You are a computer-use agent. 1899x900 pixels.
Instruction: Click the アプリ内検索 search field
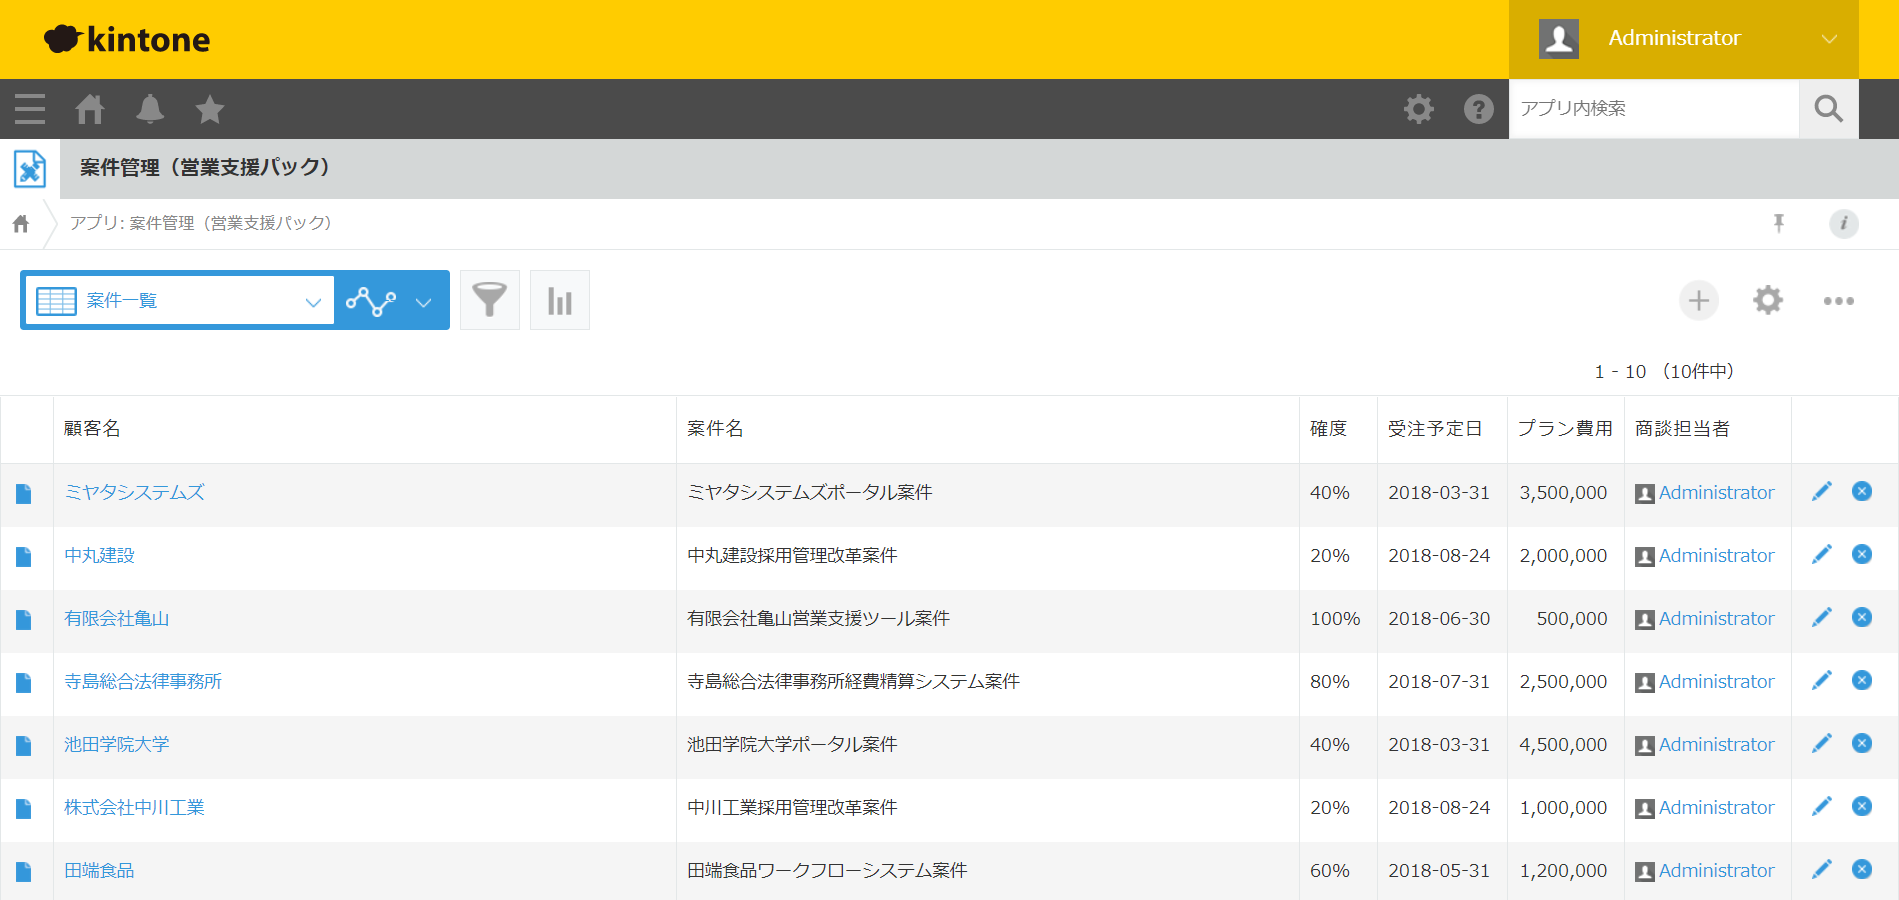1654,108
